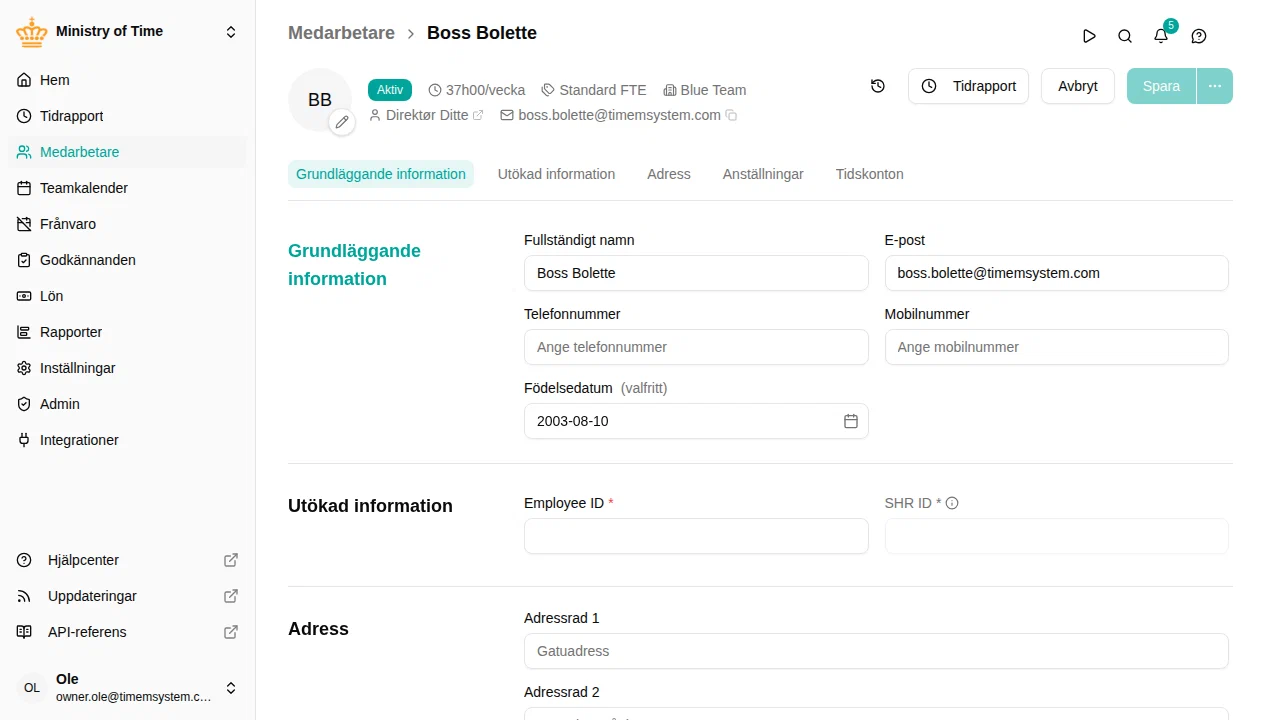Screen dimensions: 1280x720
Task: Click the Avbryt button
Action: [x=1078, y=86]
